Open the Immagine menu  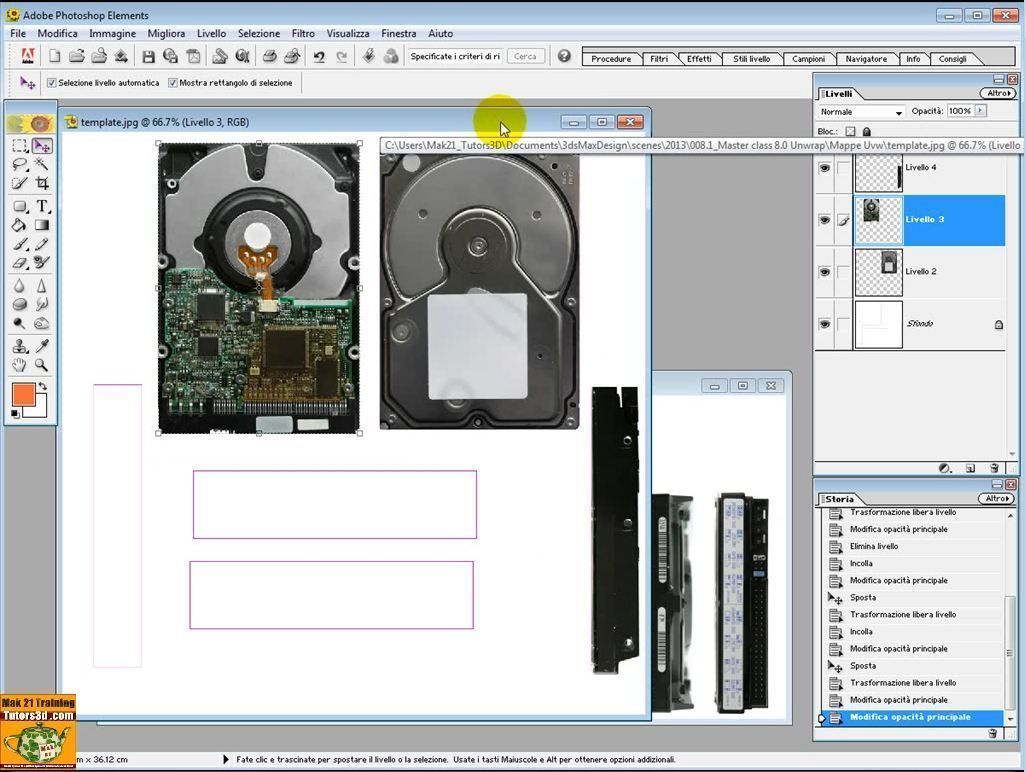113,33
